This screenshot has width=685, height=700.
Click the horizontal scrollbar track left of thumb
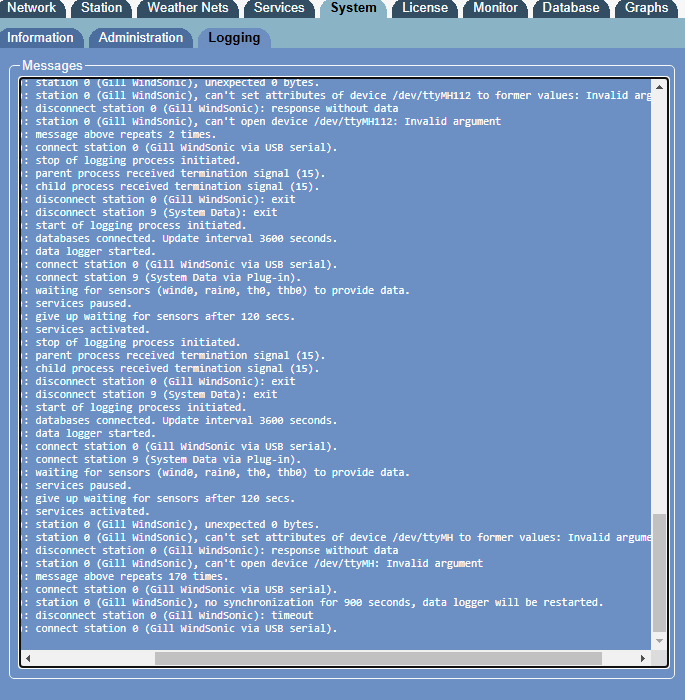(x=95, y=658)
